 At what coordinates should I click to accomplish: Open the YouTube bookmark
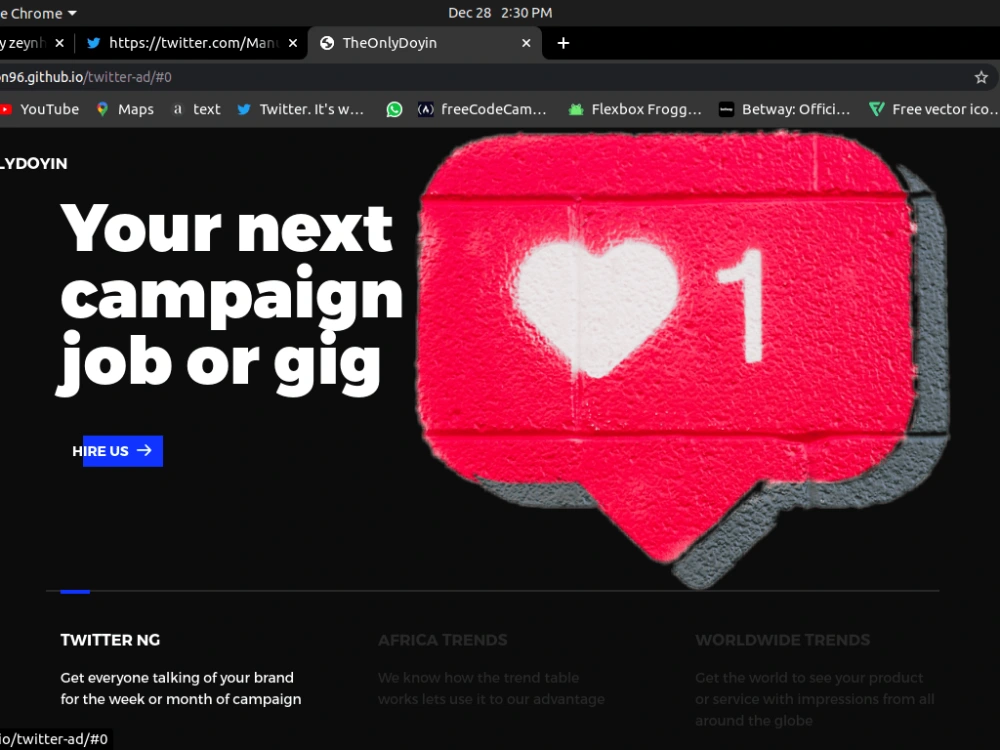tap(40, 109)
